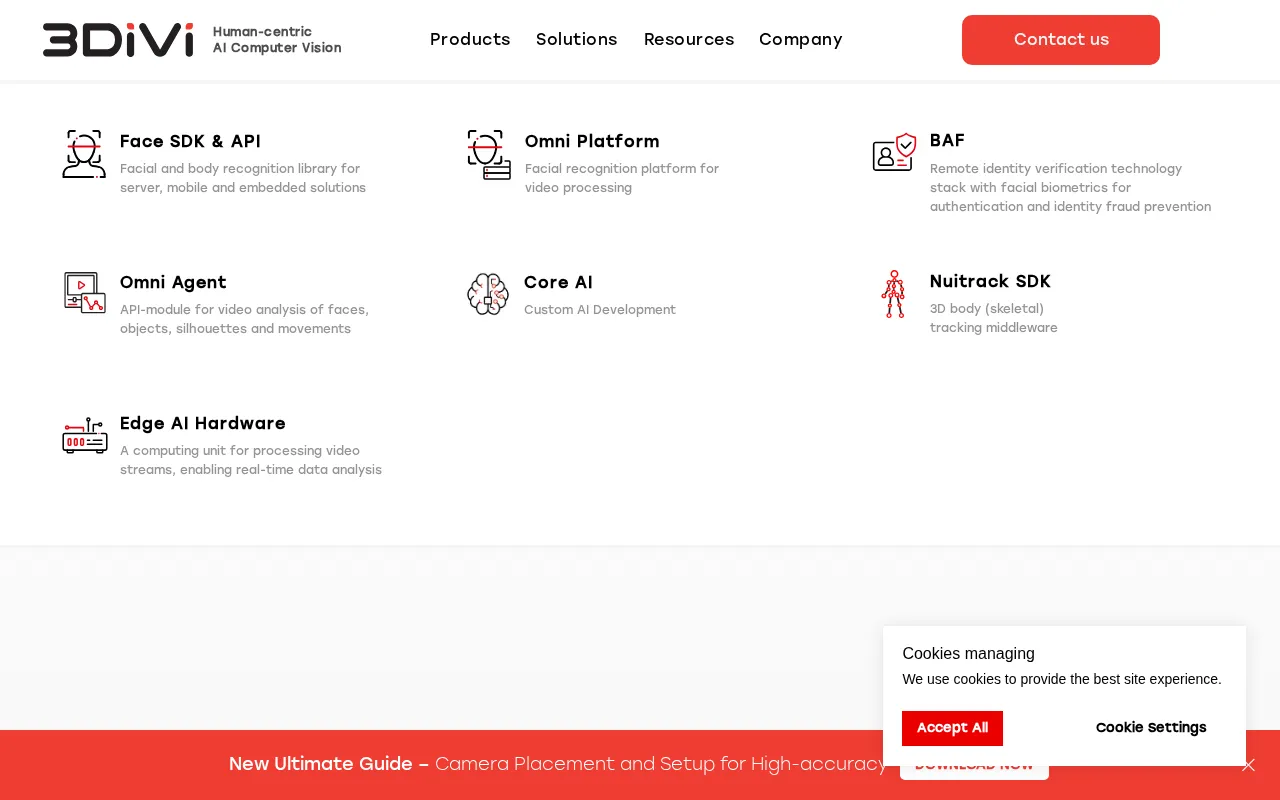Open Cookie Settings

(1151, 728)
